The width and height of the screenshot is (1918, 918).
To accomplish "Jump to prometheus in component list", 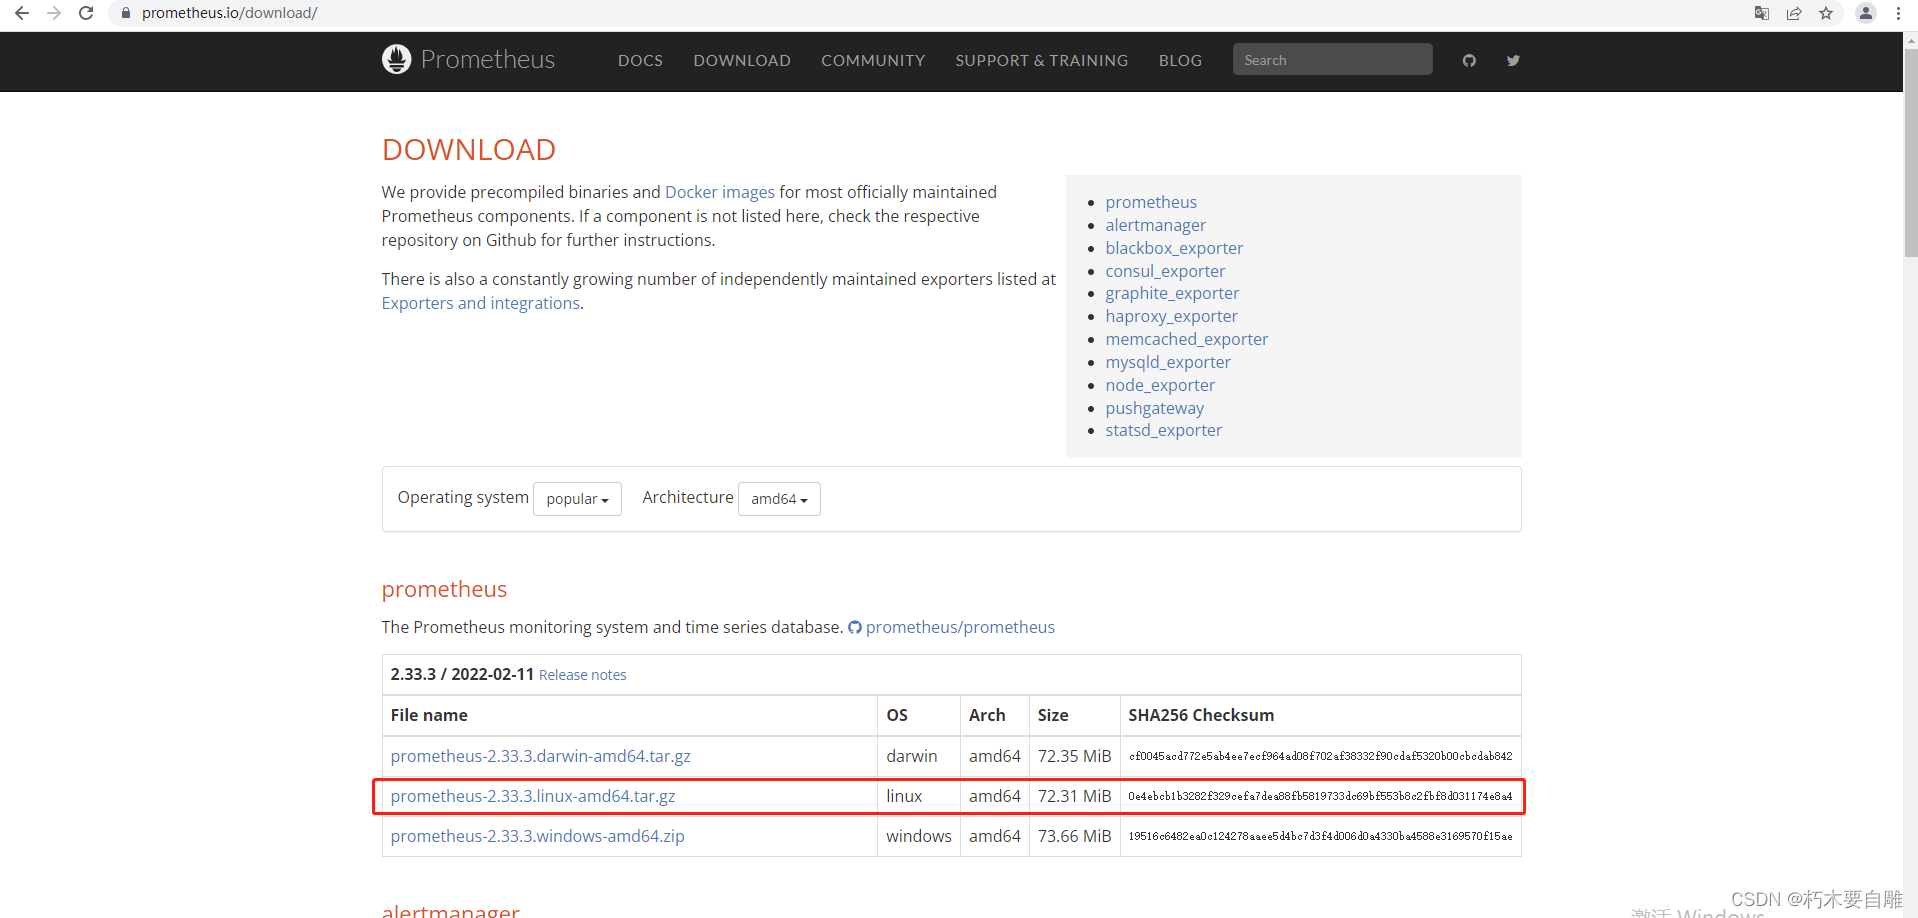I will point(1151,202).
